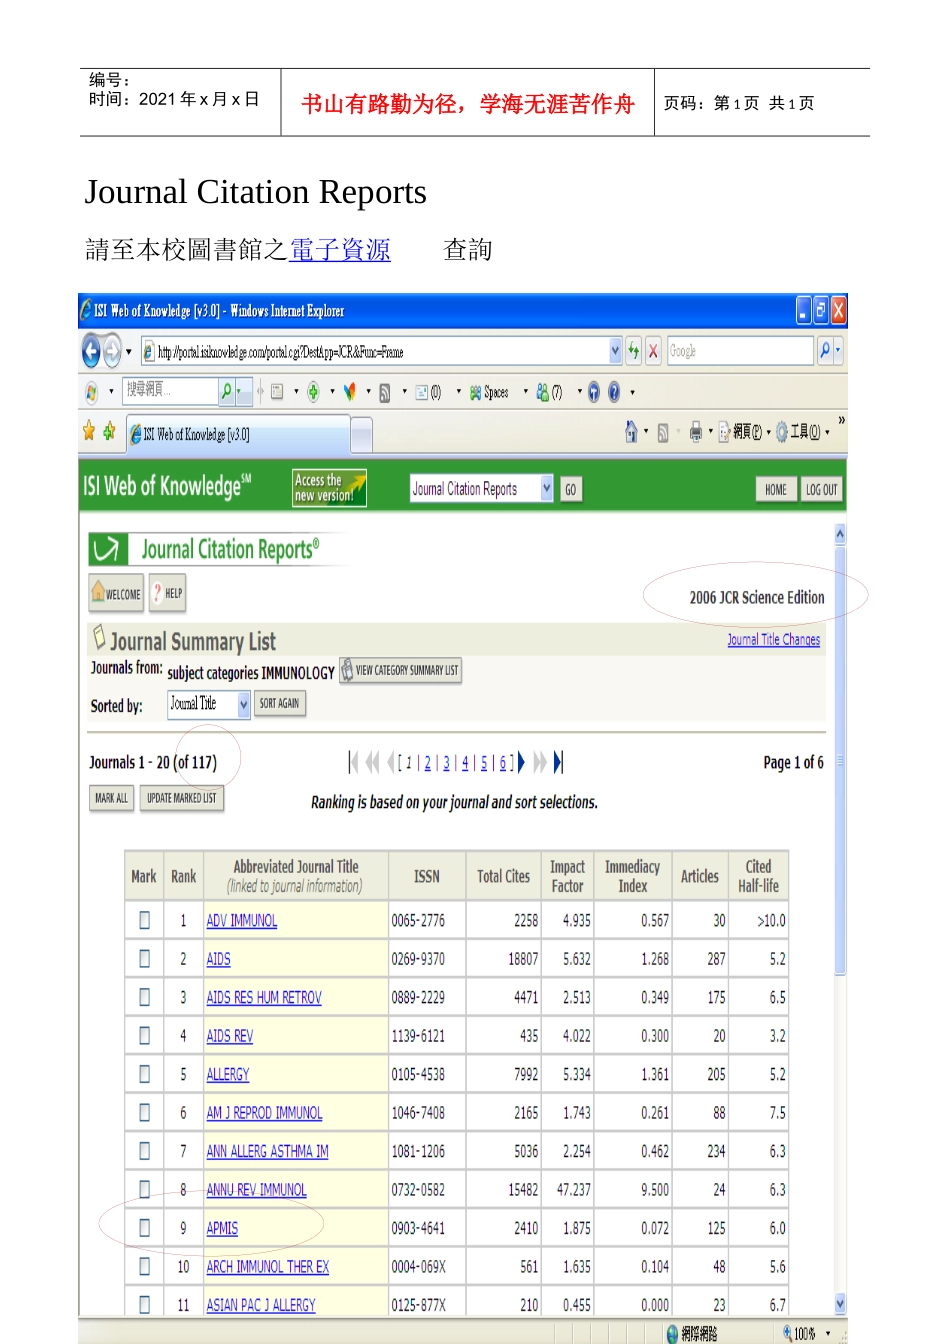The image size is (950, 1344).
Task: Go to results page 4
Action: (x=465, y=763)
